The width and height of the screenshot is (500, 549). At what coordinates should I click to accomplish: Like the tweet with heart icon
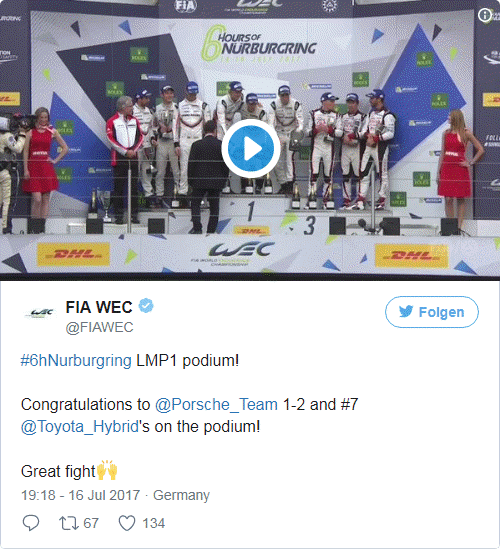tap(127, 523)
